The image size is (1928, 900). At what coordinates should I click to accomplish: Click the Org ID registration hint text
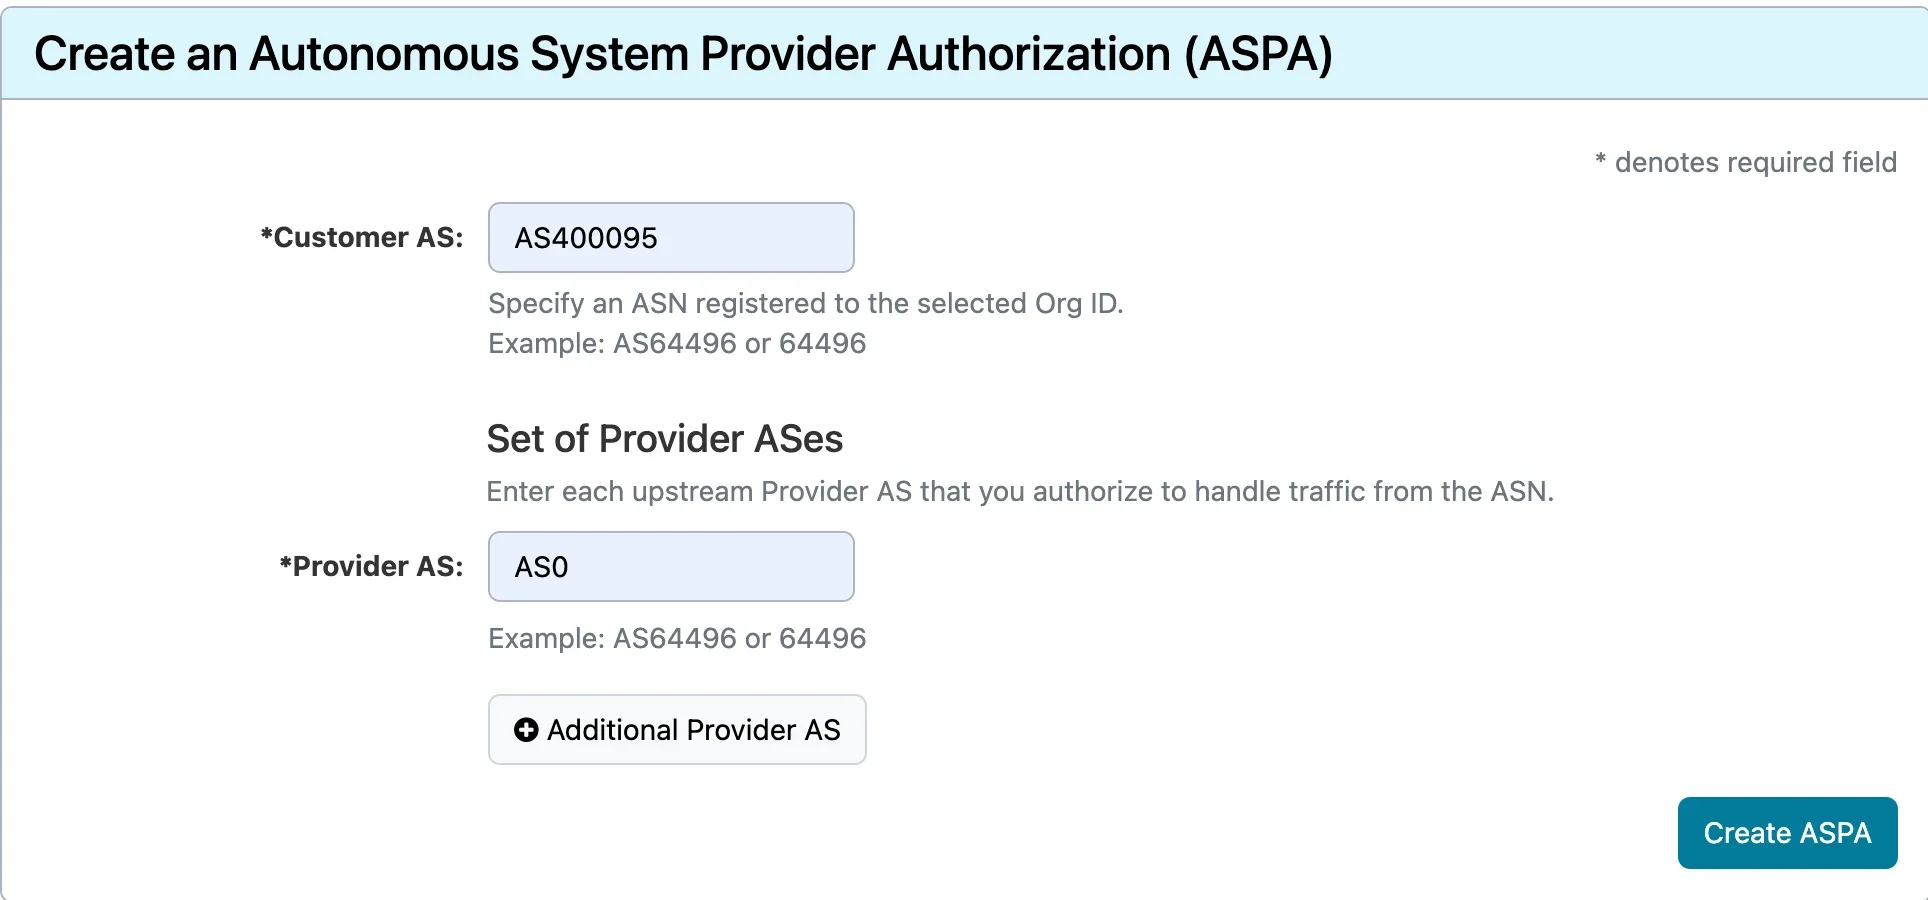point(805,303)
